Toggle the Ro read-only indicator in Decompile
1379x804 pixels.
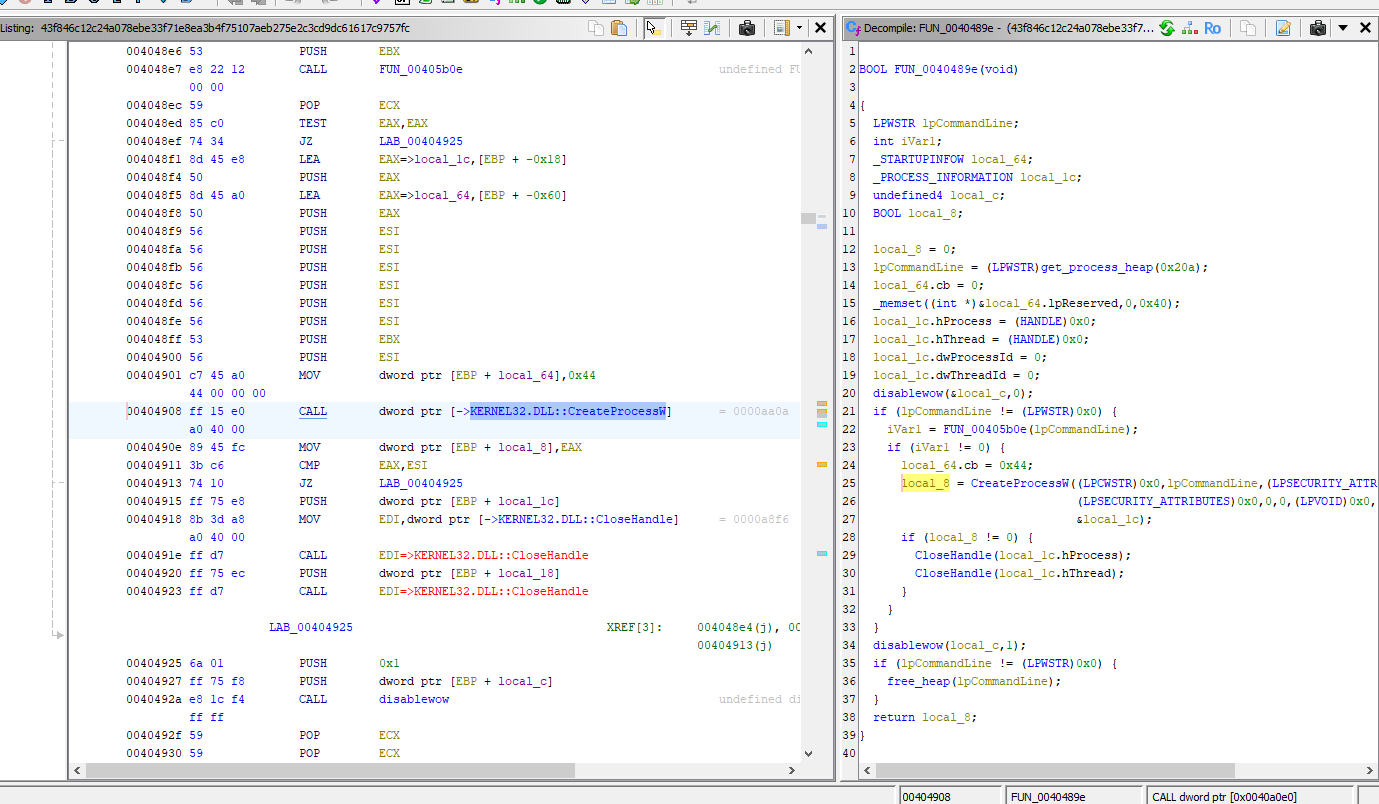tap(1212, 28)
